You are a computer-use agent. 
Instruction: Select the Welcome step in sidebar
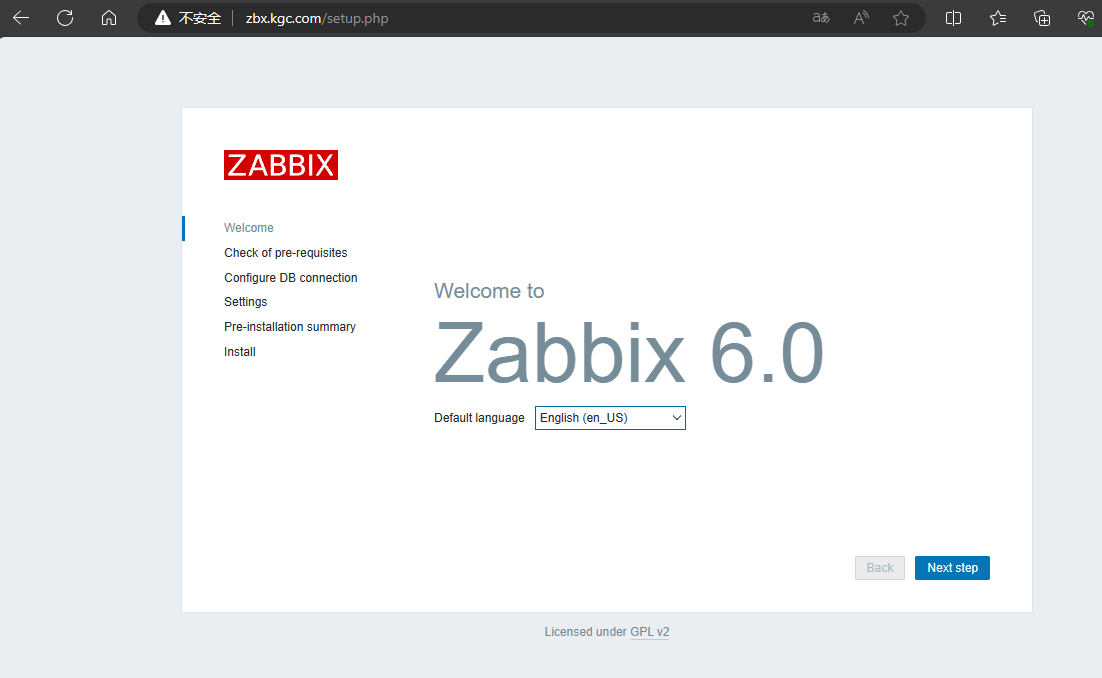[x=249, y=228]
